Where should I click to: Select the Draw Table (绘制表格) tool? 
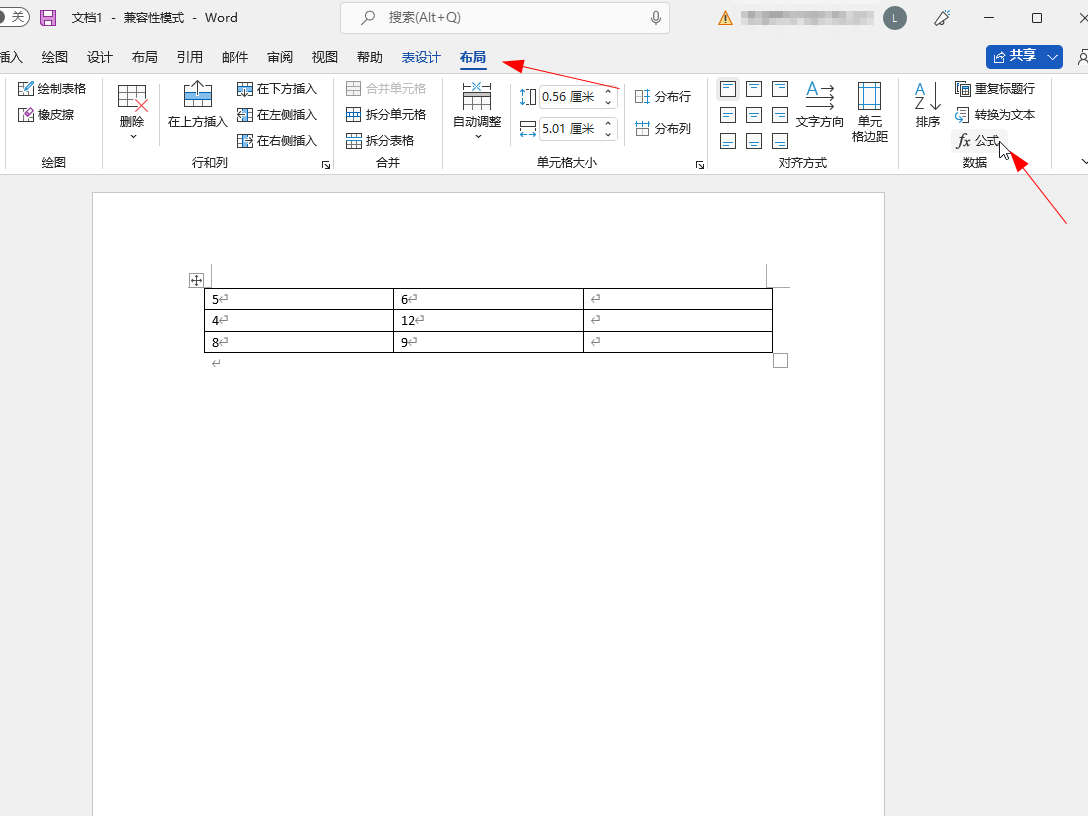52,89
